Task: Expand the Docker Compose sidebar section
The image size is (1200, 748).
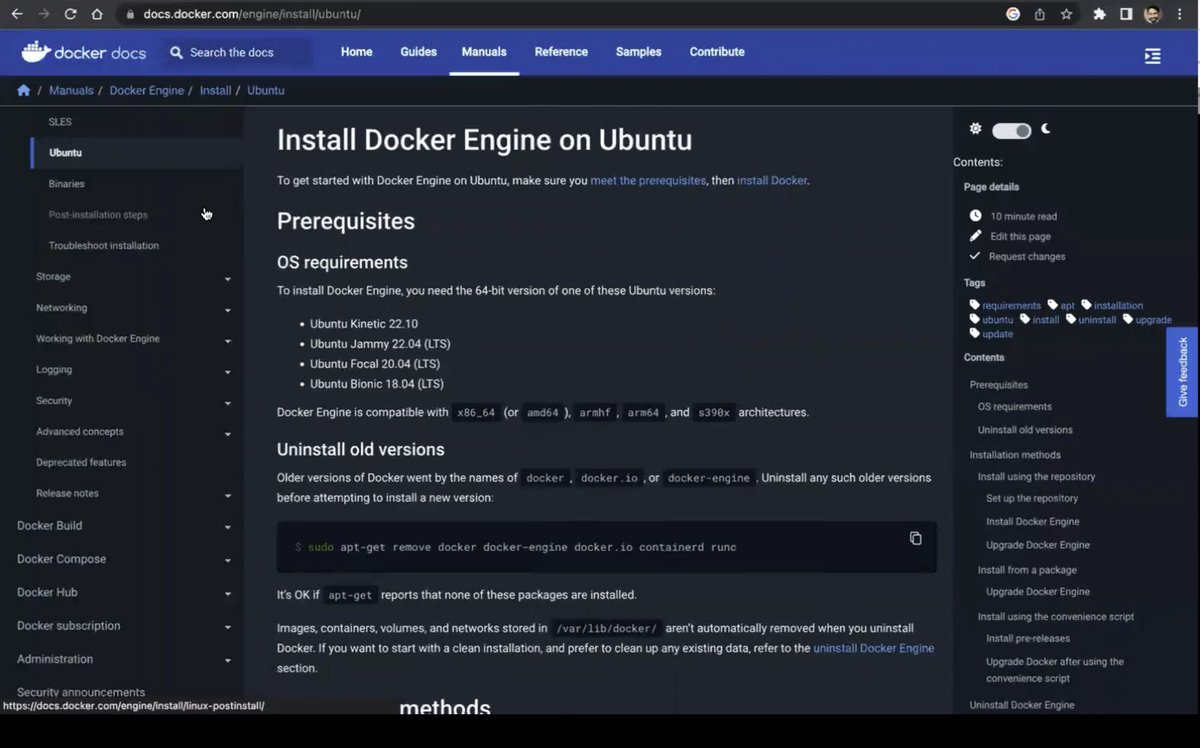Action: point(228,559)
